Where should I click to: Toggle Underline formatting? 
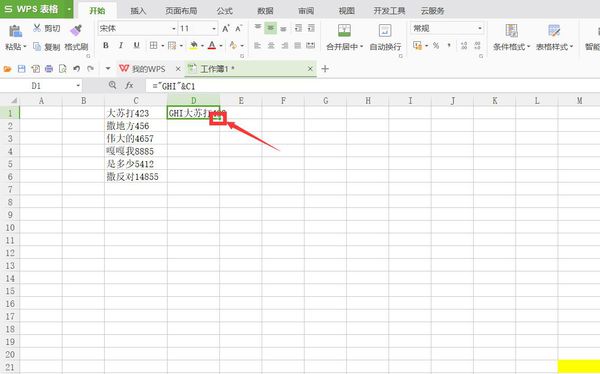136,46
